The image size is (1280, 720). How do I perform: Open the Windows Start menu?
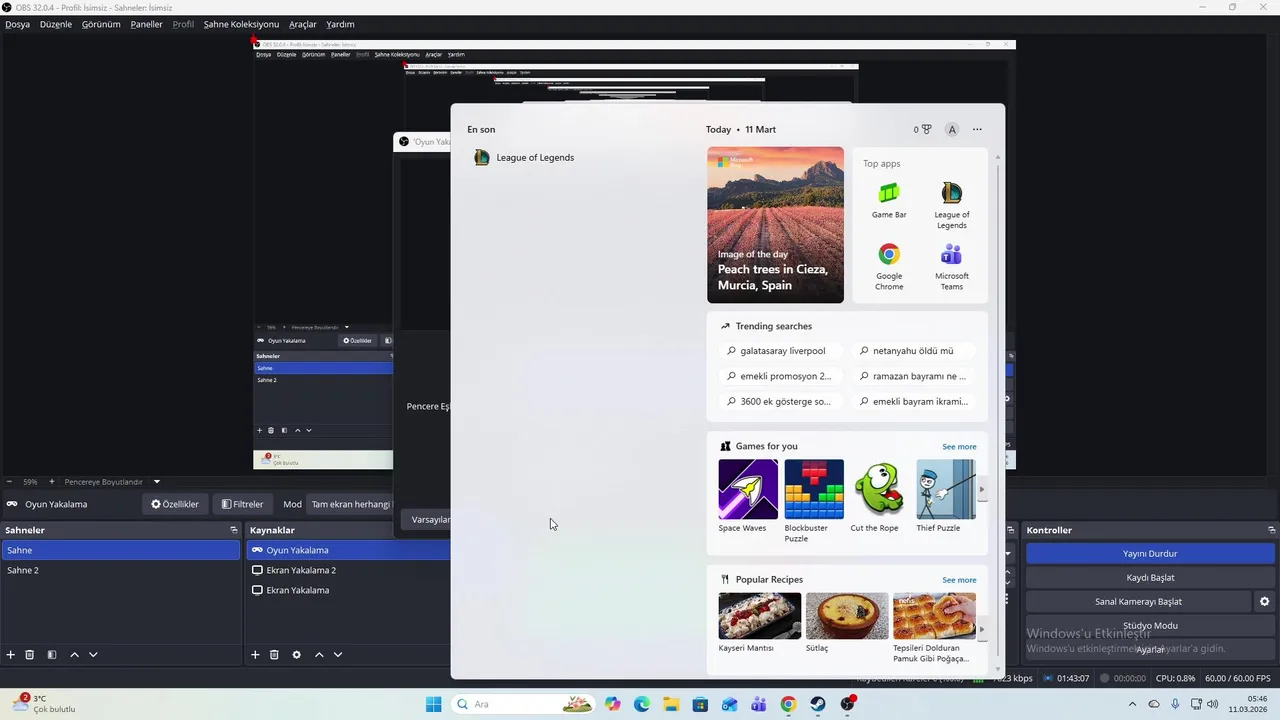click(x=433, y=704)
